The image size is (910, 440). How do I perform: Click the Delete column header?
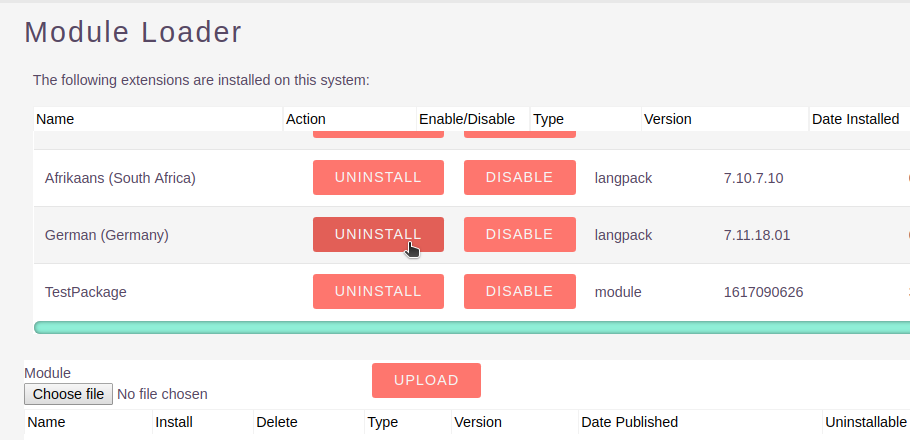point(277,422)
